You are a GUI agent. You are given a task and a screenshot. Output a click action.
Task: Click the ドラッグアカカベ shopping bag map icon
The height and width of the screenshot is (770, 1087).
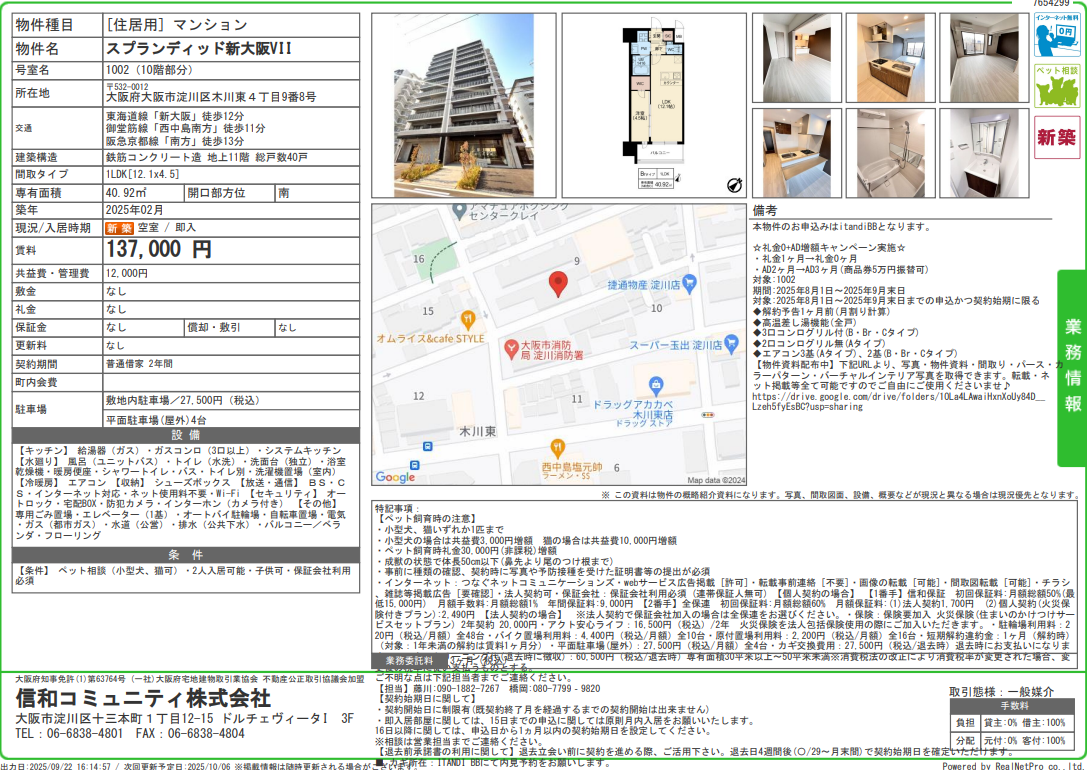point(656,385)
